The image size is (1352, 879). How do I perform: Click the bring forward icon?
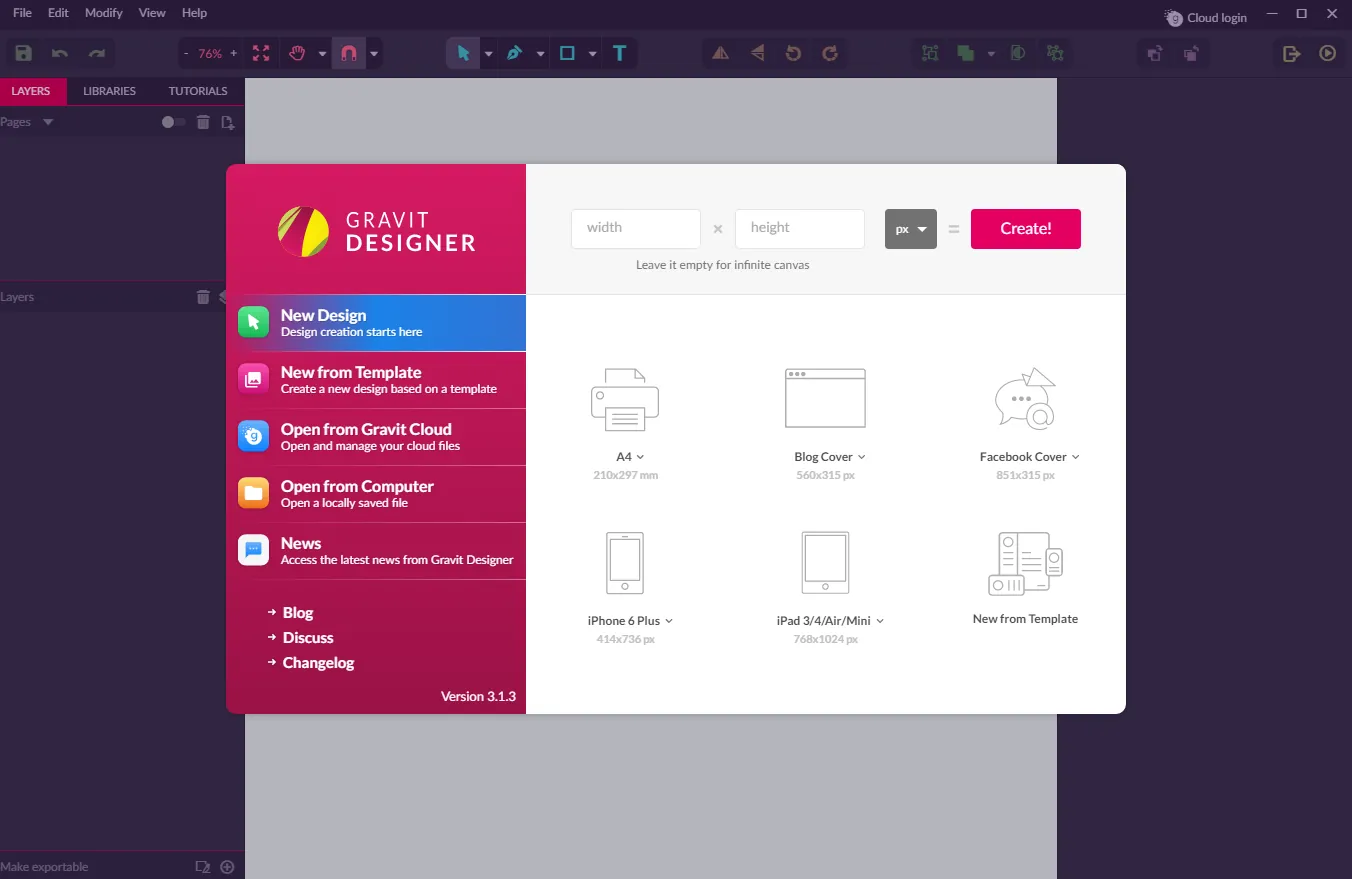[1154, 53]
